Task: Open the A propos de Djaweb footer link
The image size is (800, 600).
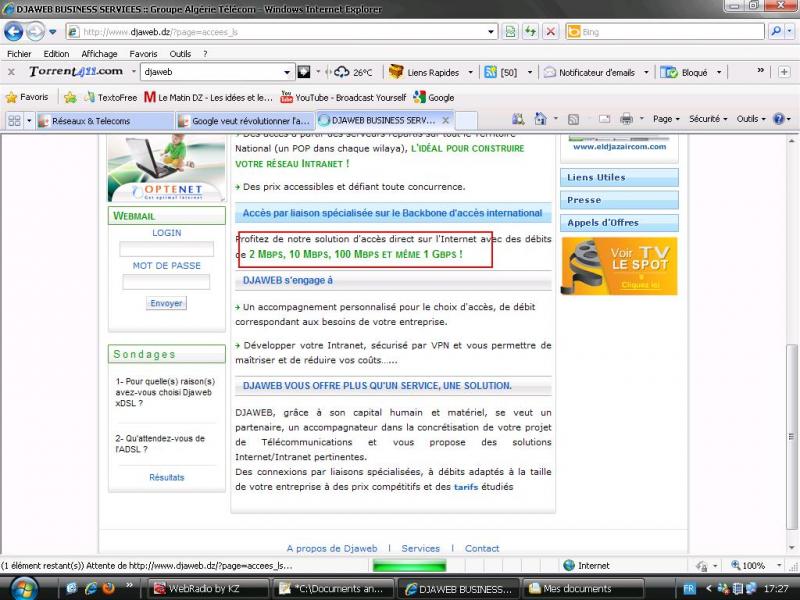Action: 332,548
